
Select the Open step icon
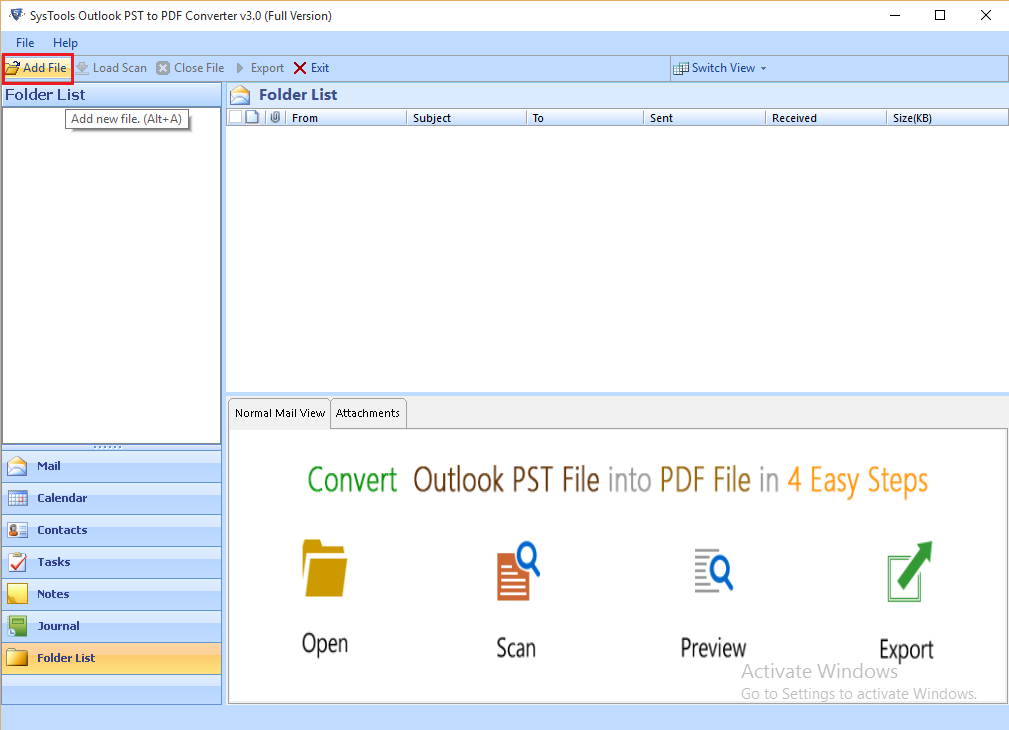pyautogui.click(x=324, y=569)
